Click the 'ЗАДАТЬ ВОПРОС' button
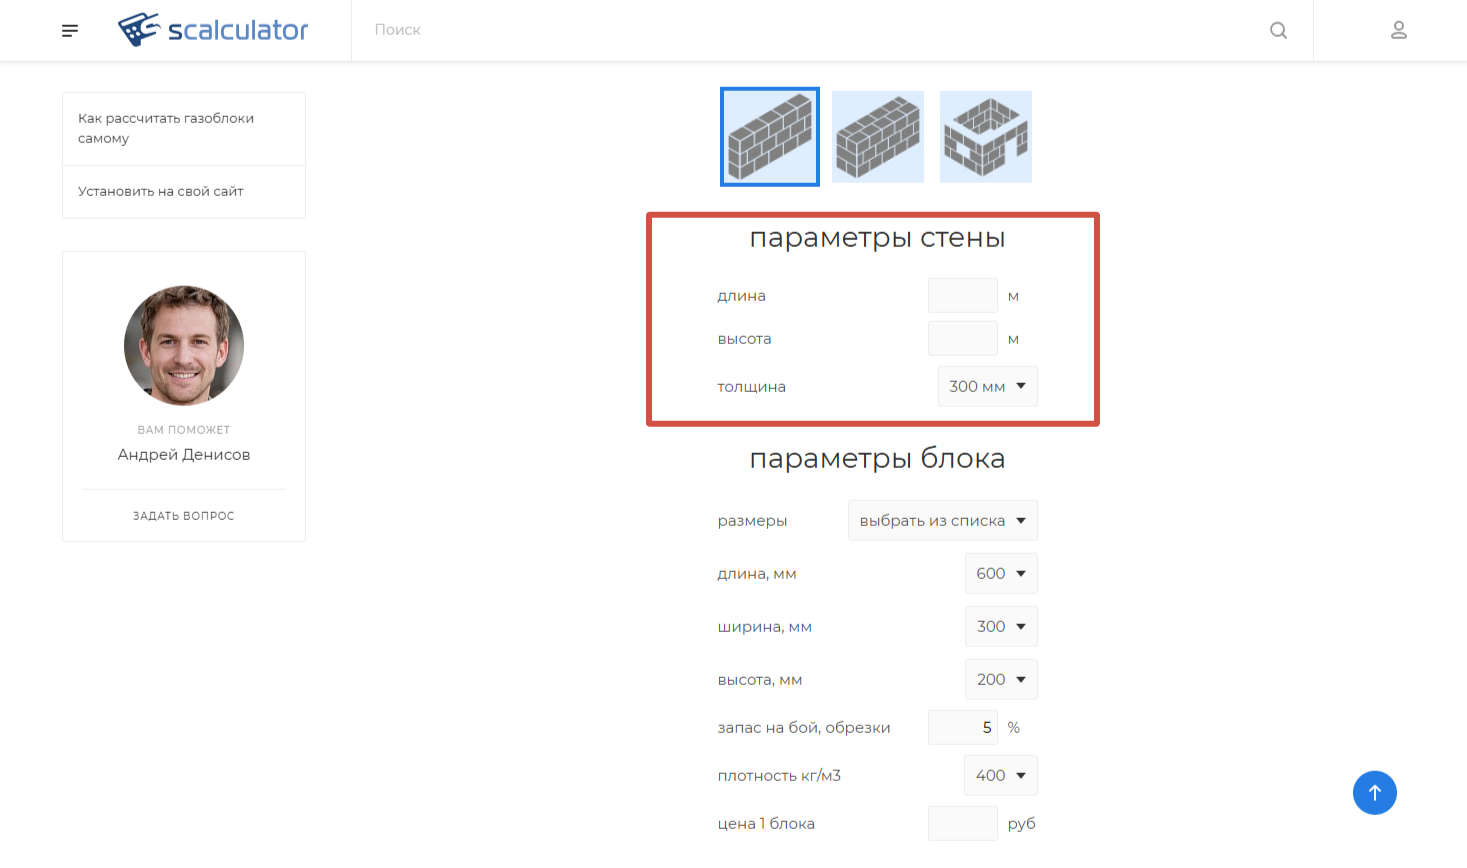The width and height of the screenshot is (1467, 868). pyautogui.click(x=184, y=516)
